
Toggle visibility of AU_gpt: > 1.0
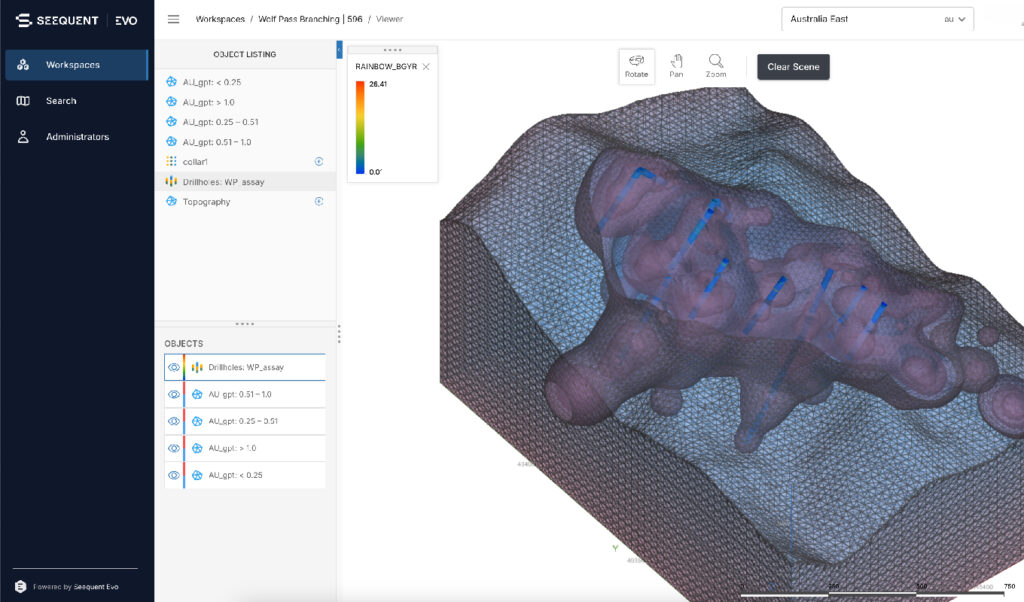pyautogui.click(x=174, y=448)
